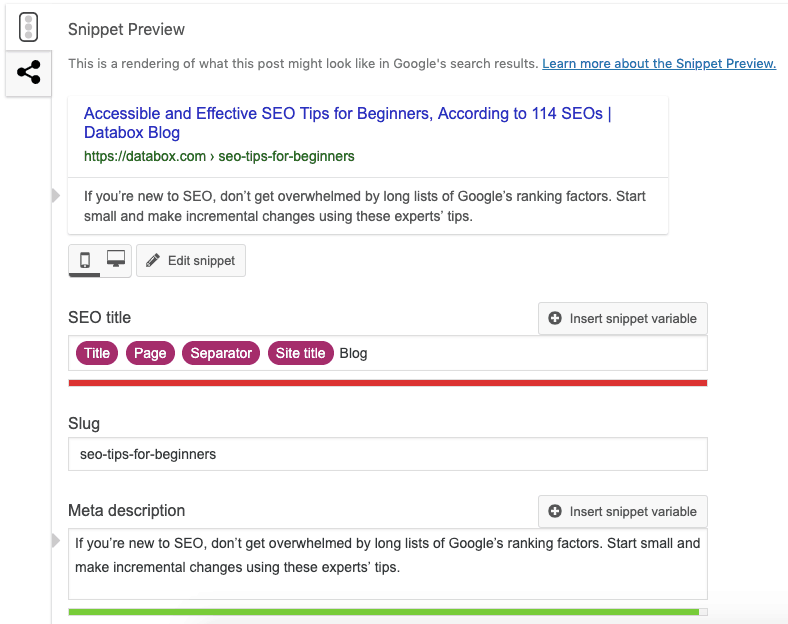Switch to desktop preview mode

[x=116, y=260]
